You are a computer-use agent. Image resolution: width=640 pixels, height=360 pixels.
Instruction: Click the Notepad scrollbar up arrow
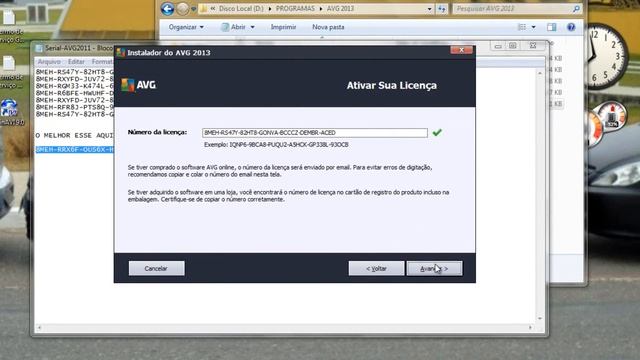[x=540, y=73]
